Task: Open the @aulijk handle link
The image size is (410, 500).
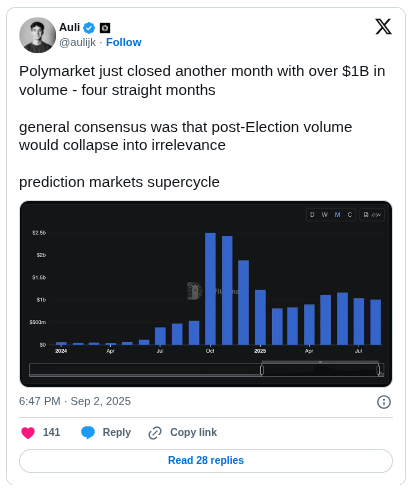Action: tap(77, 42)
